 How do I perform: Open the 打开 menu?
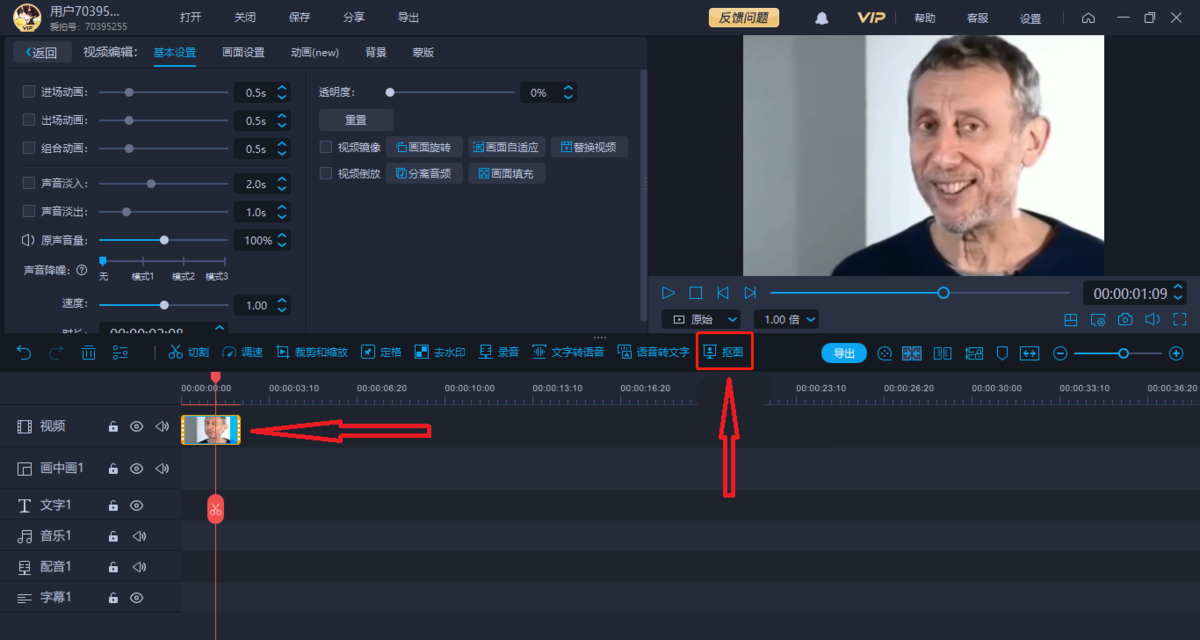[x=191, y=18]
